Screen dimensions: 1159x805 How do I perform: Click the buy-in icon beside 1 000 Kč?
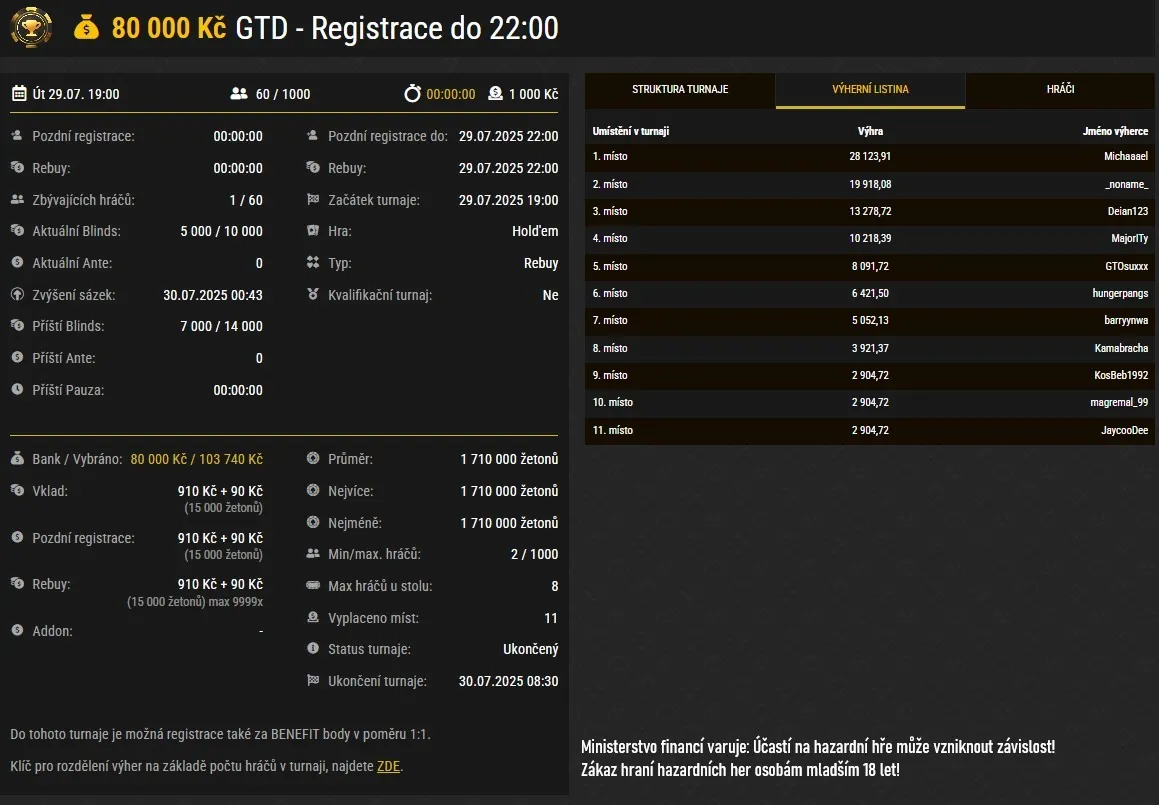point(495,94)
